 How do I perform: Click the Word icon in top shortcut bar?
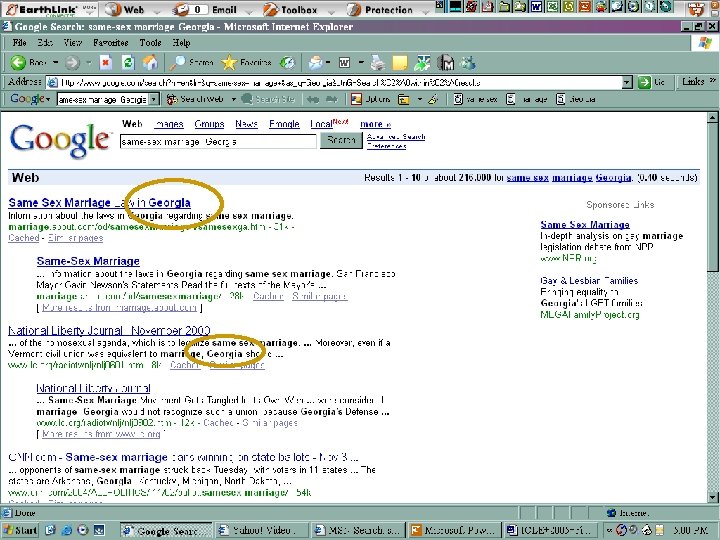[536, 6]
